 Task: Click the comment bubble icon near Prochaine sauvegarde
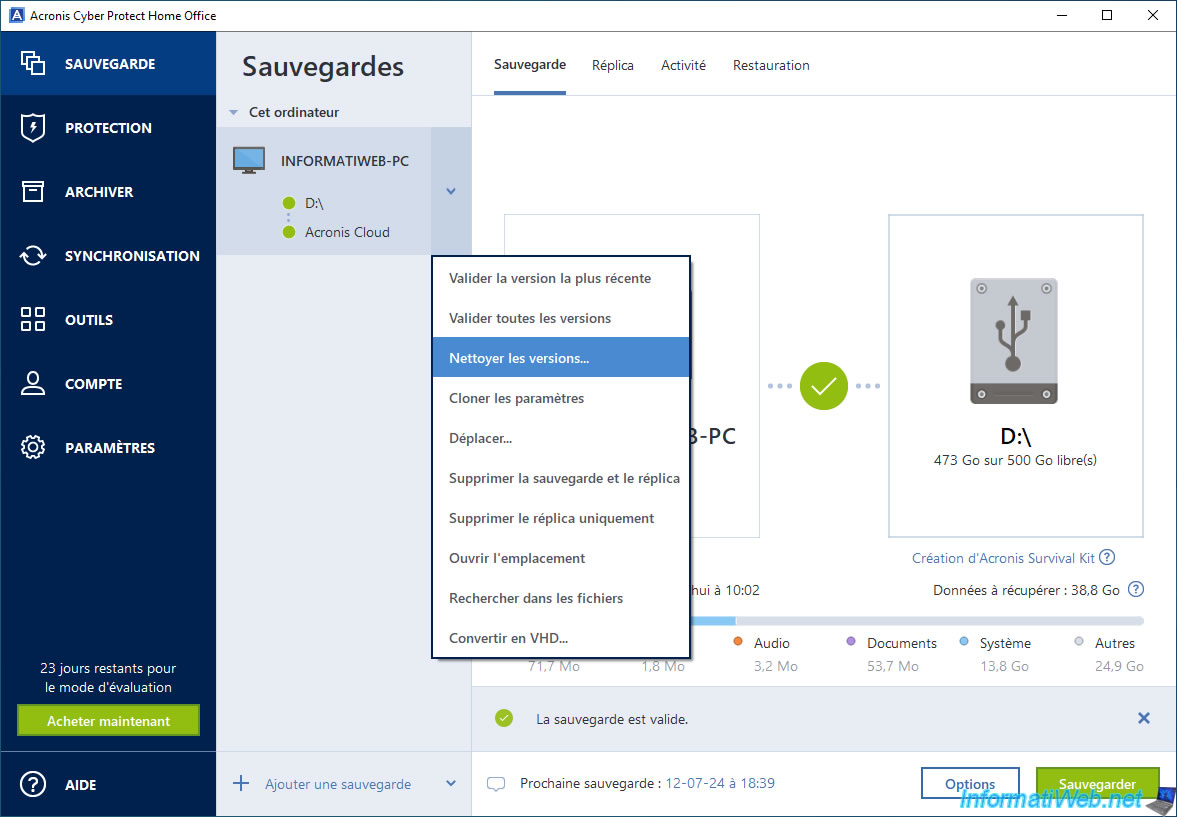[x=496, y=784]
